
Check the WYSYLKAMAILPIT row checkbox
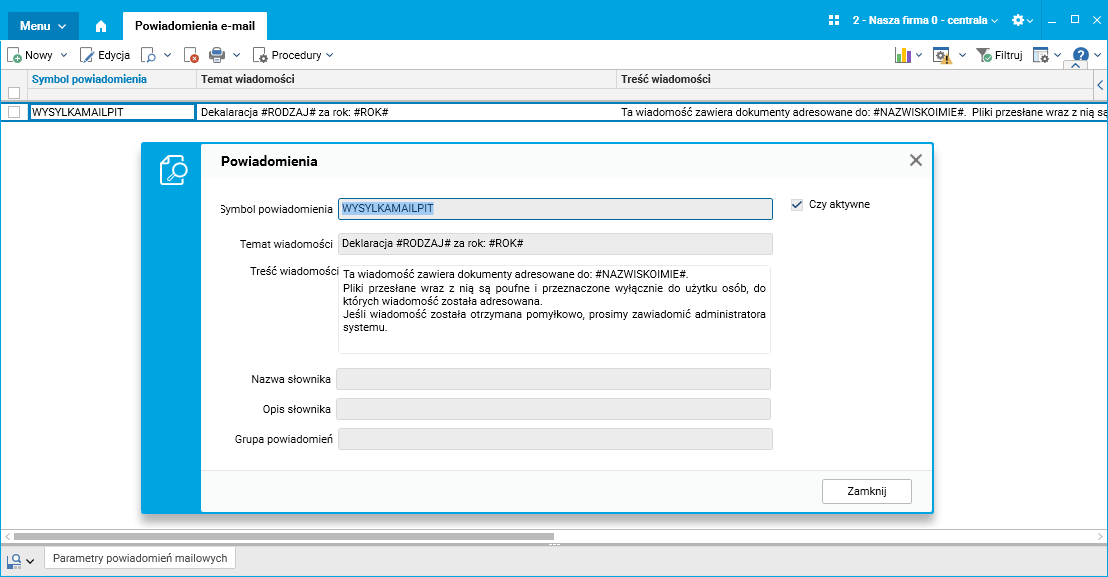pos(14,112)
